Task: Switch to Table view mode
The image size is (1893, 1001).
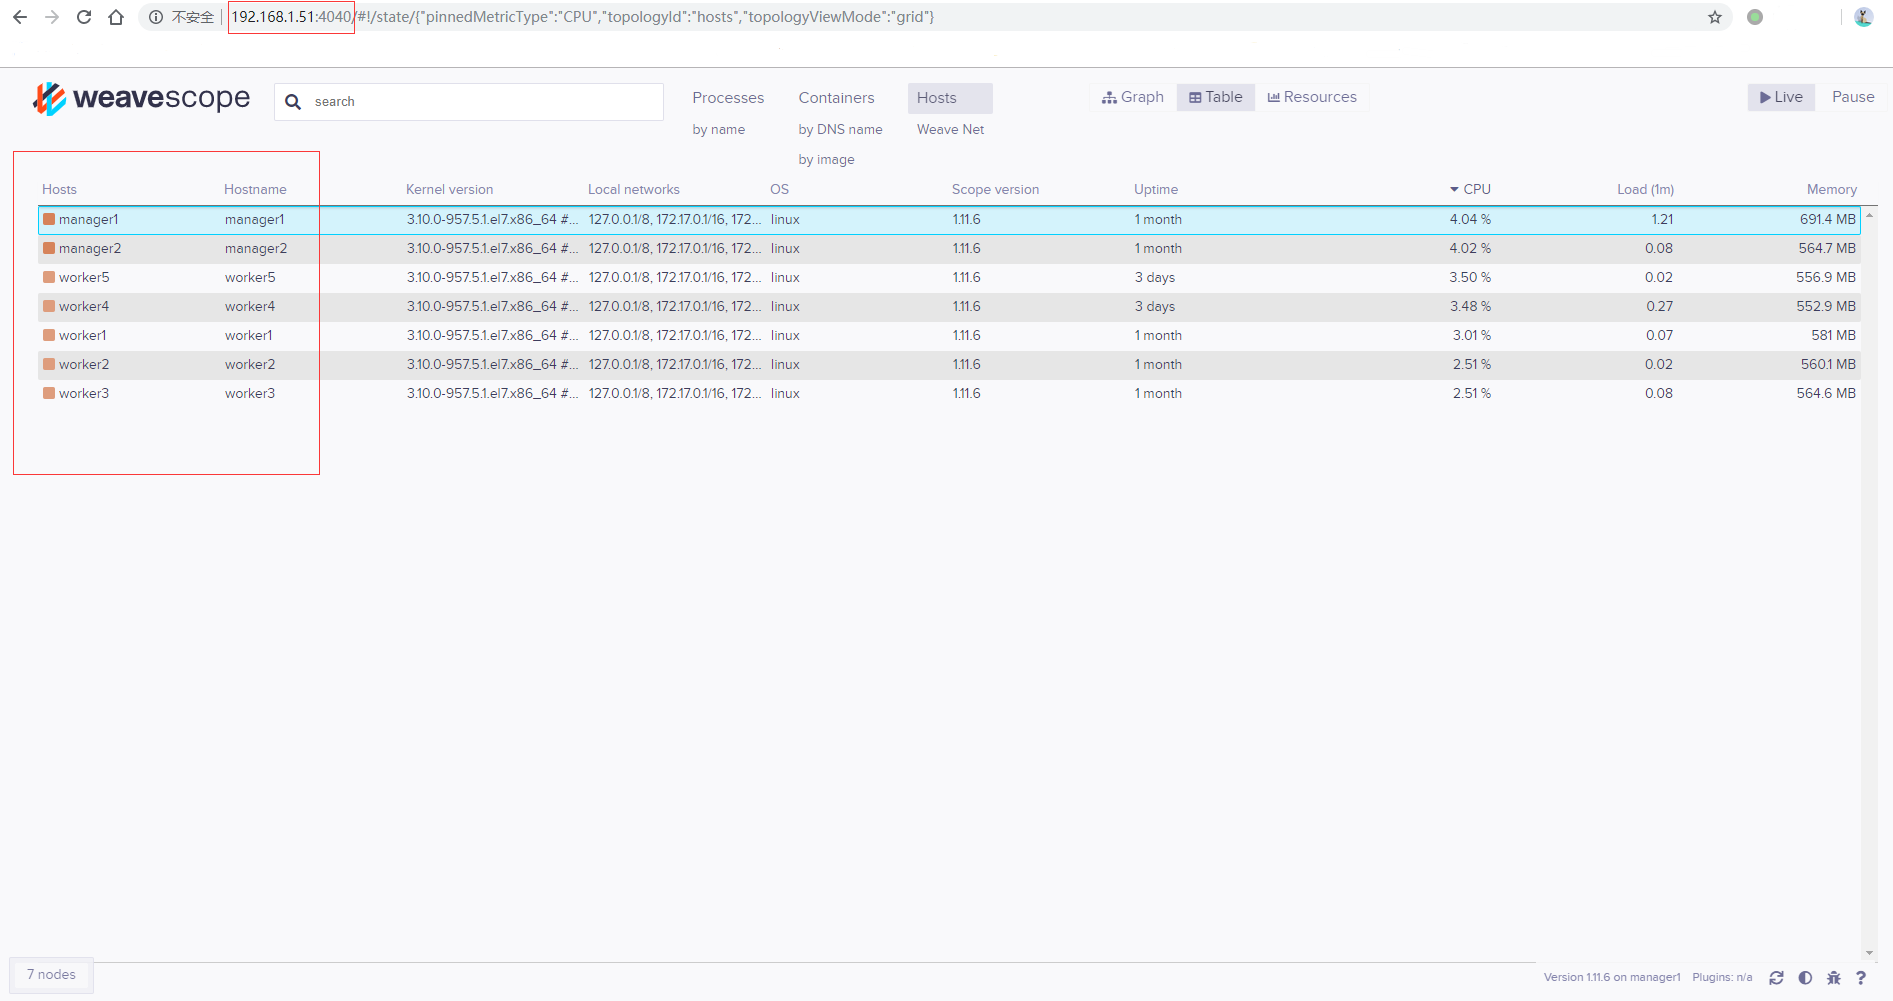Action: tap(1216, 97)
